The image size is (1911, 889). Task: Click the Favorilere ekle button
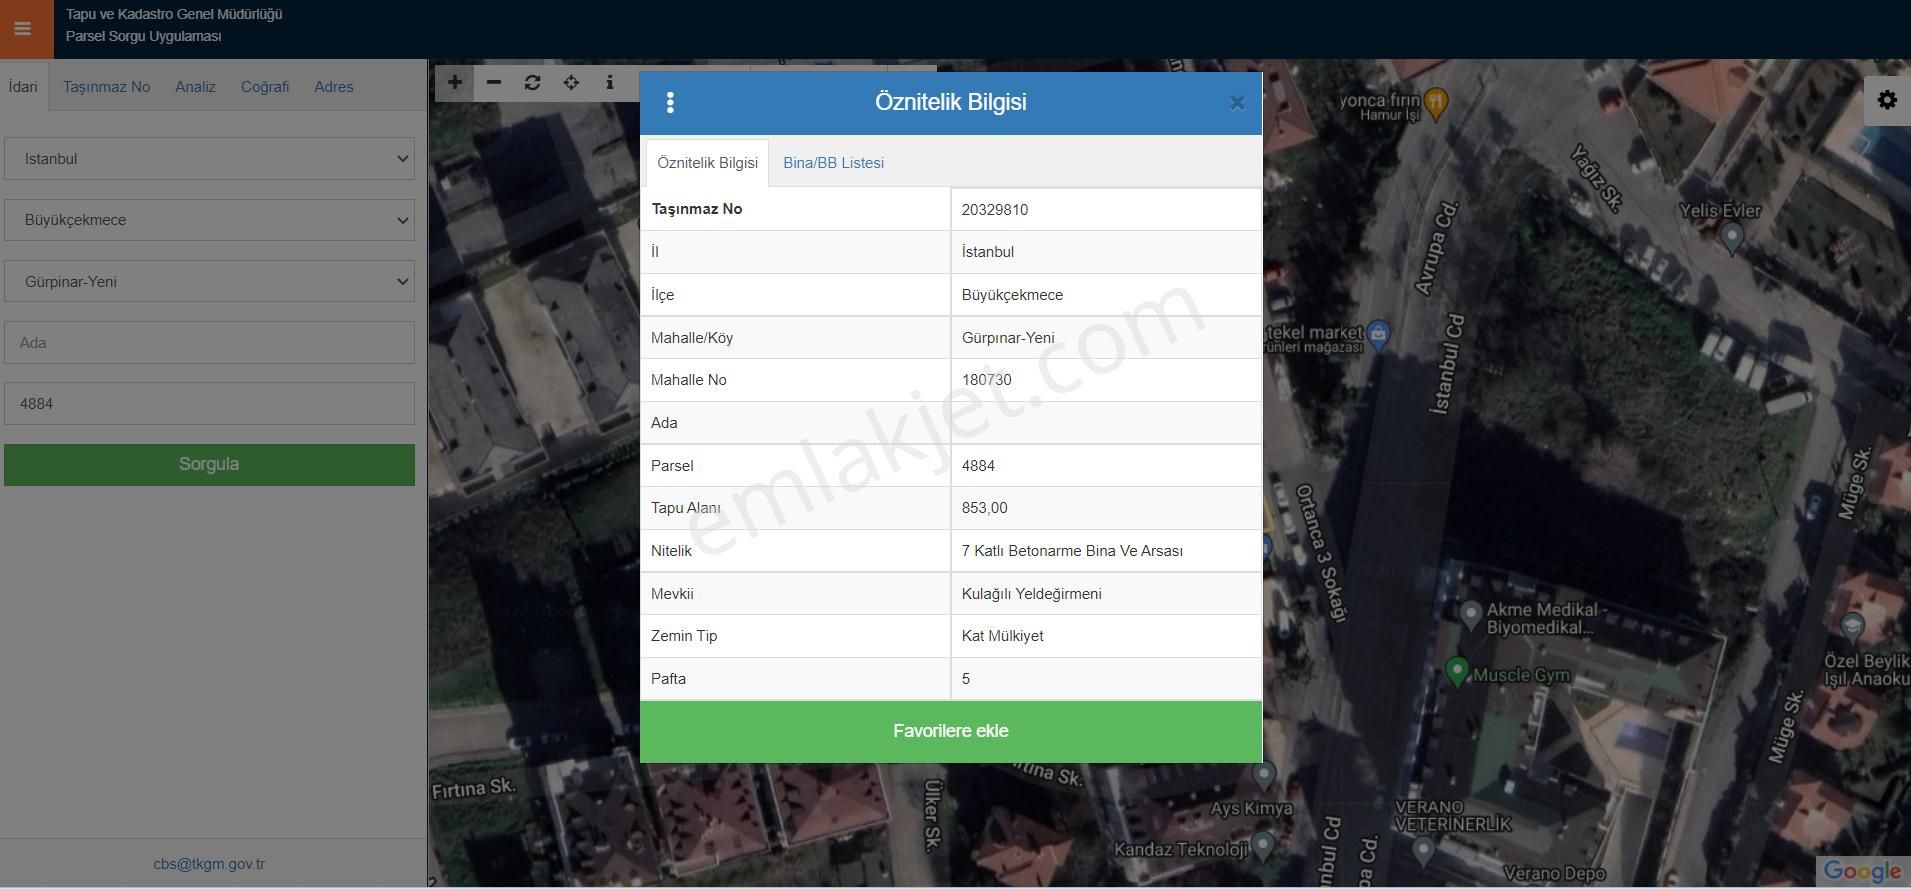point(950,731)
